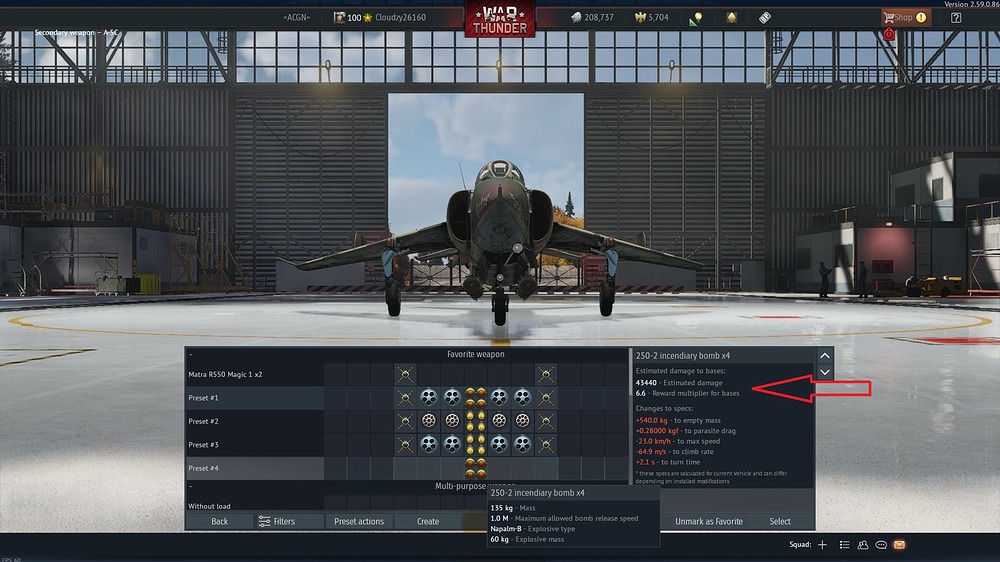The image size is (1000, 562).
Task: Click the -ACGN- squadron tag
Action: tap(297, 17)
